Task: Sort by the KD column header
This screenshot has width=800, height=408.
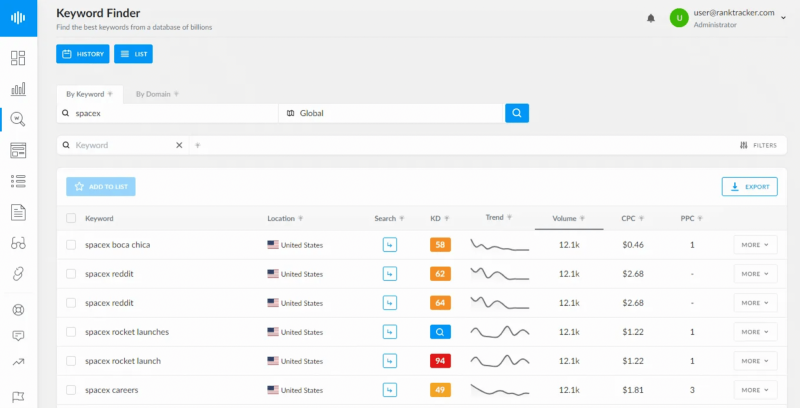Action: tap(439, 218)
